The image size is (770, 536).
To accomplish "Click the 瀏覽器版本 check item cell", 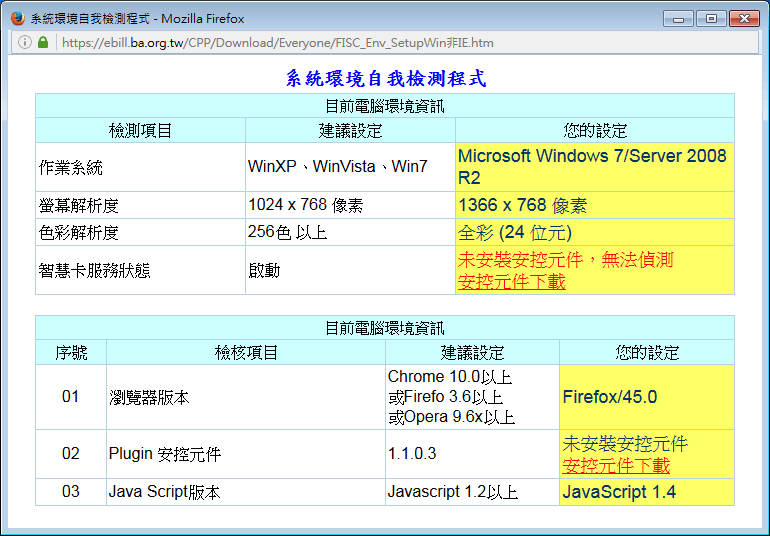I will 149,397.
